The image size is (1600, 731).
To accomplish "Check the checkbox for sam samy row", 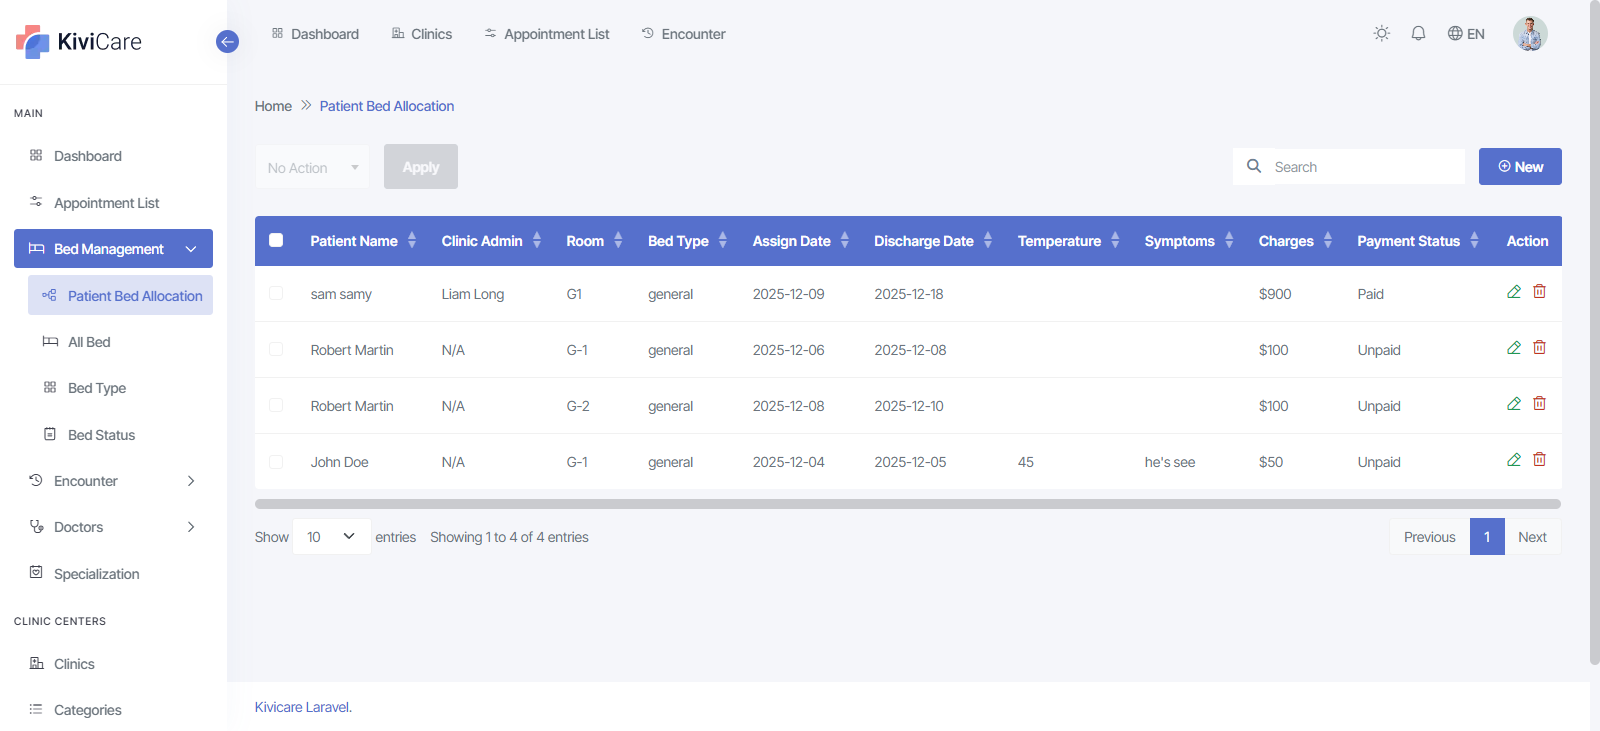I will 276,293.
